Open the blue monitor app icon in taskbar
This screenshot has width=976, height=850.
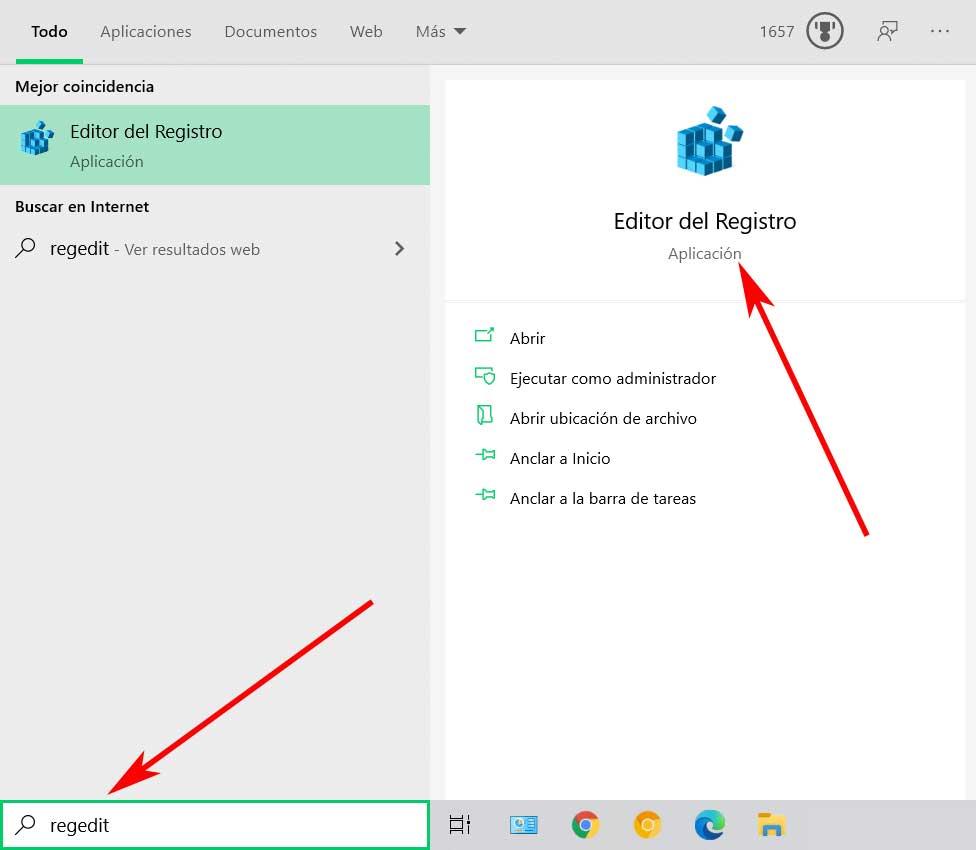coord(523,825)
